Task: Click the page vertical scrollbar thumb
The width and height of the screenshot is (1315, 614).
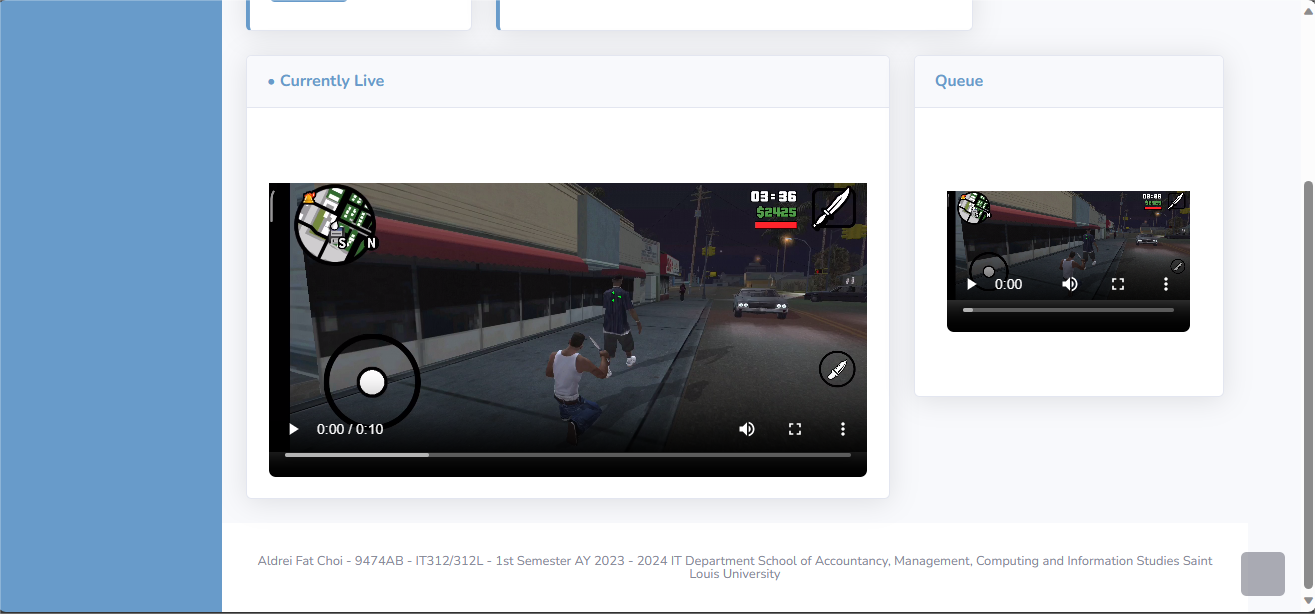Action: click(1308, 385)
